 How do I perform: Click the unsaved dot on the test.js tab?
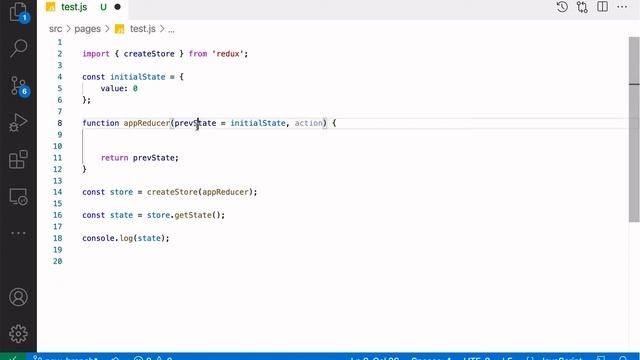pos(118,7)
